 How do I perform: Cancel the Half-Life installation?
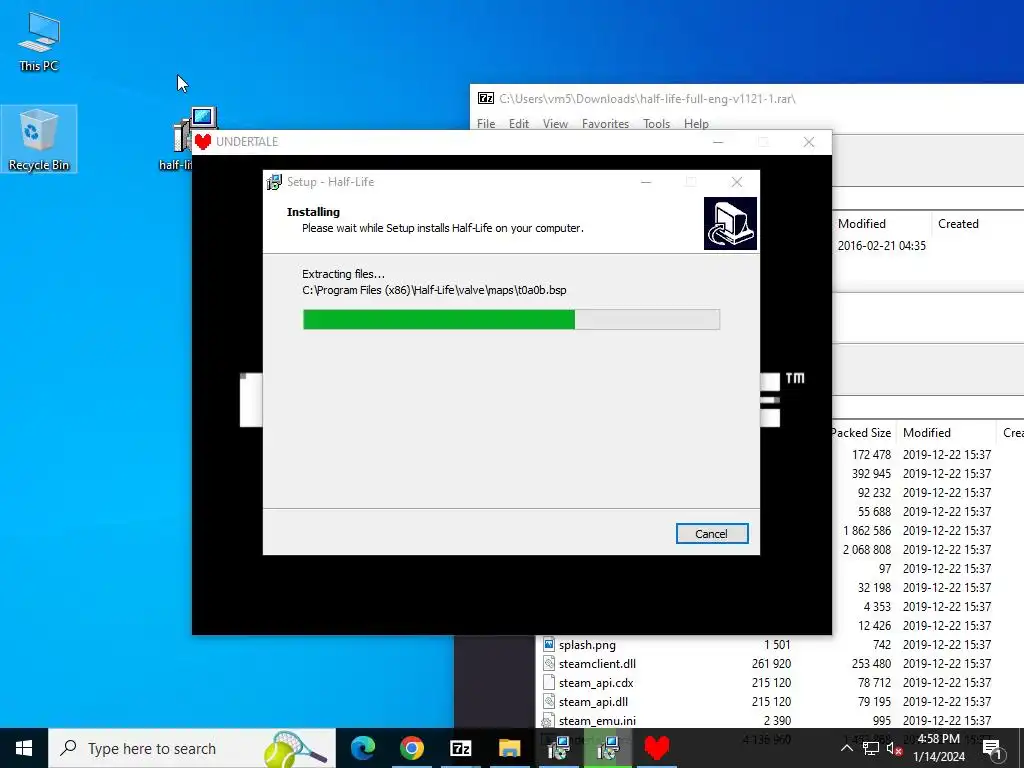click(x=712, y=534)
